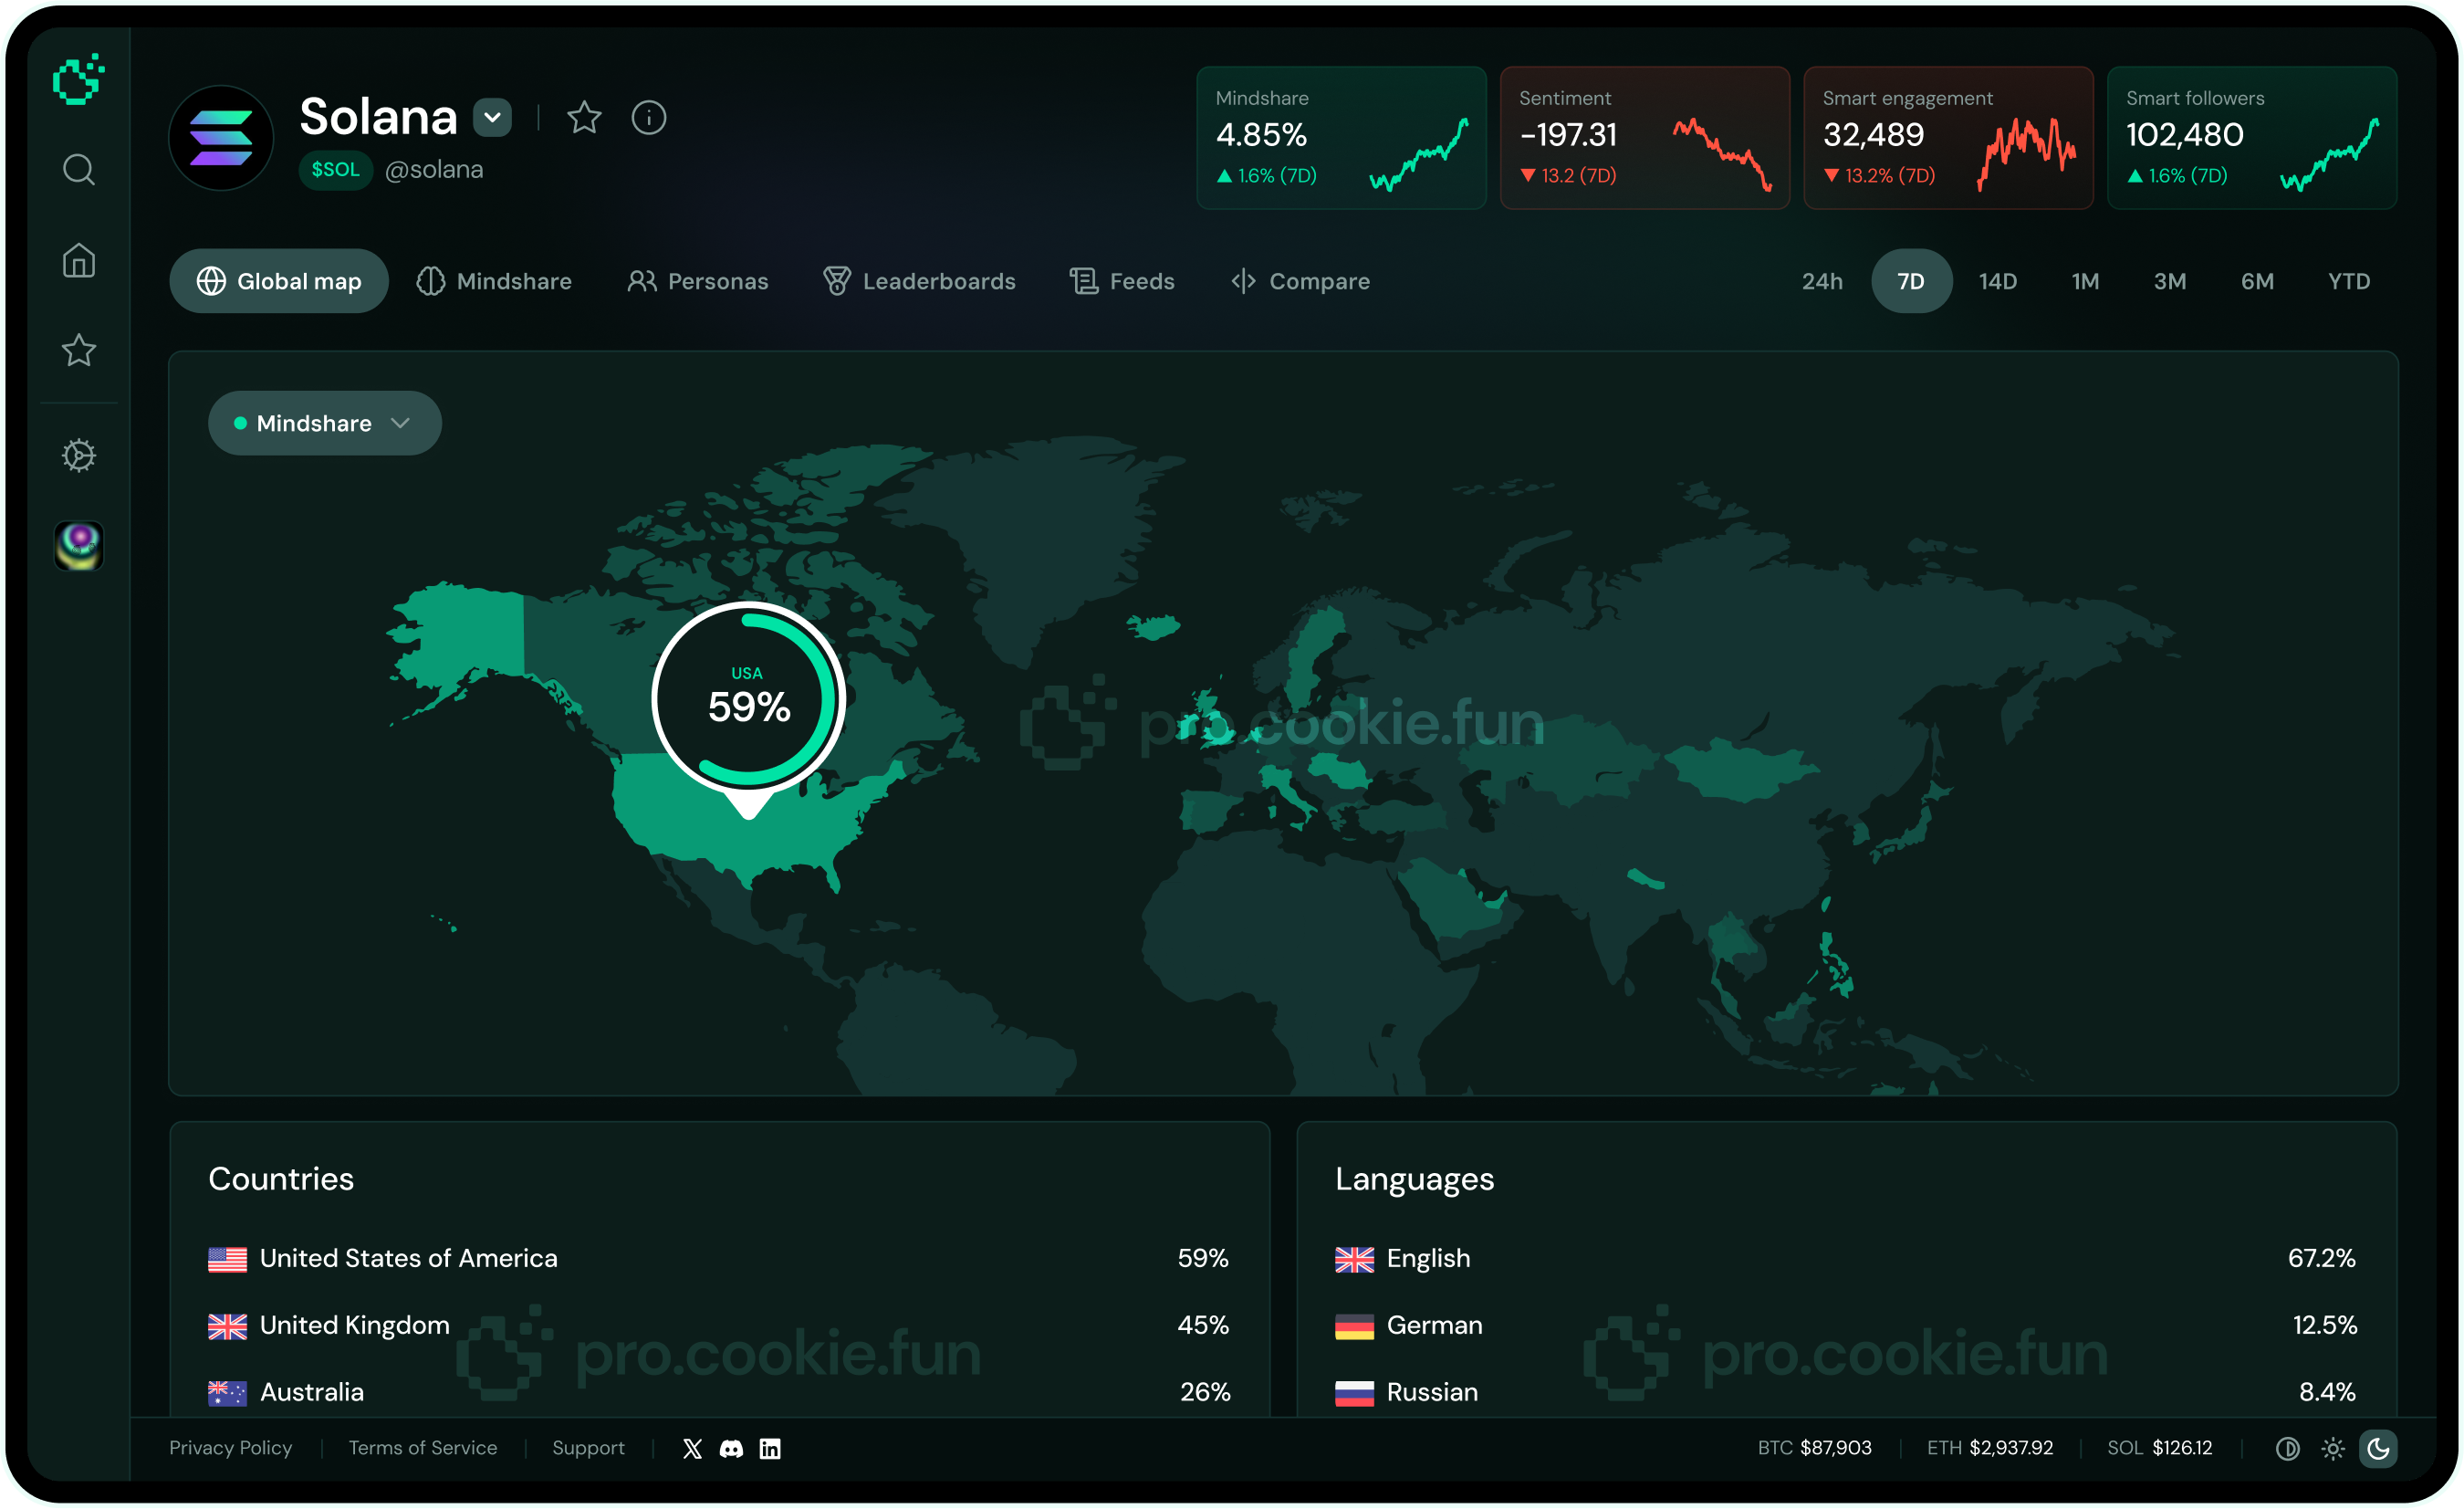Image resolution: width=2464 pixels, height=1509 pixels.
Task: Open the Sentiment −197.31 stat card
Action: 1645,138
